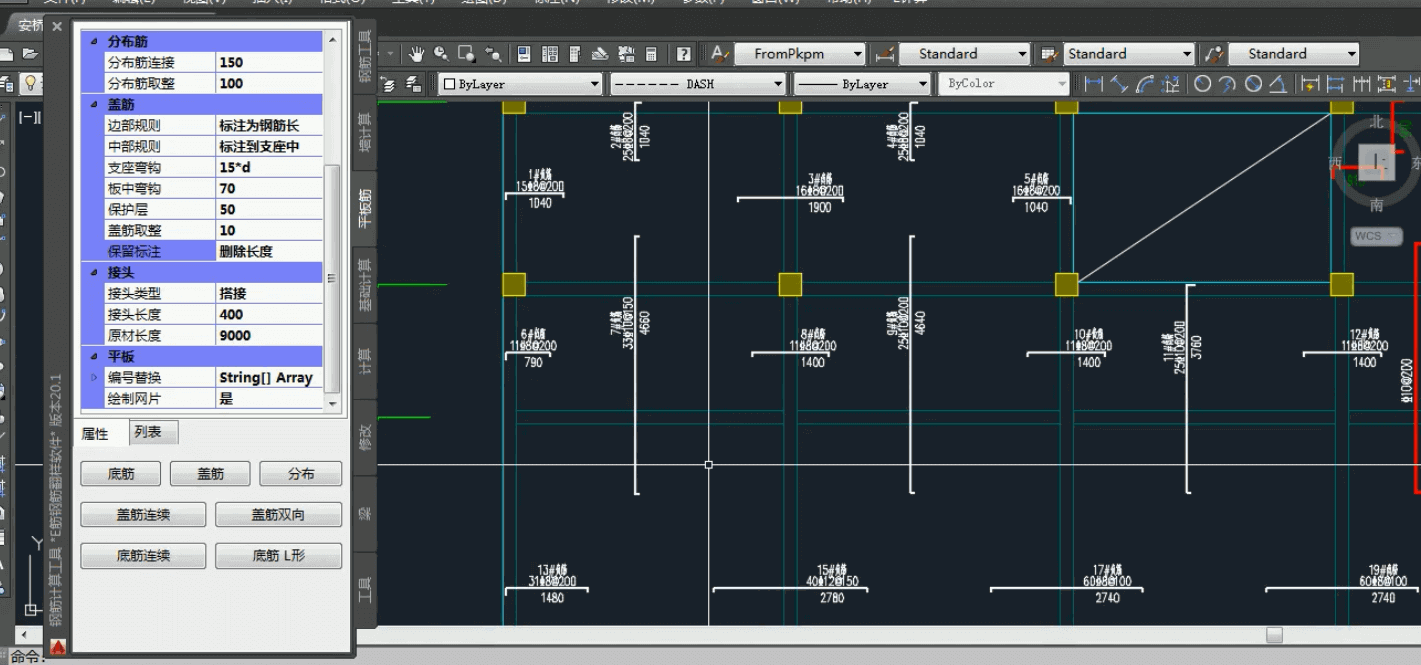Toggle the layer on/off lightbulb
Viewport: 1421px width, 665px height.
[x=30, y=83]
